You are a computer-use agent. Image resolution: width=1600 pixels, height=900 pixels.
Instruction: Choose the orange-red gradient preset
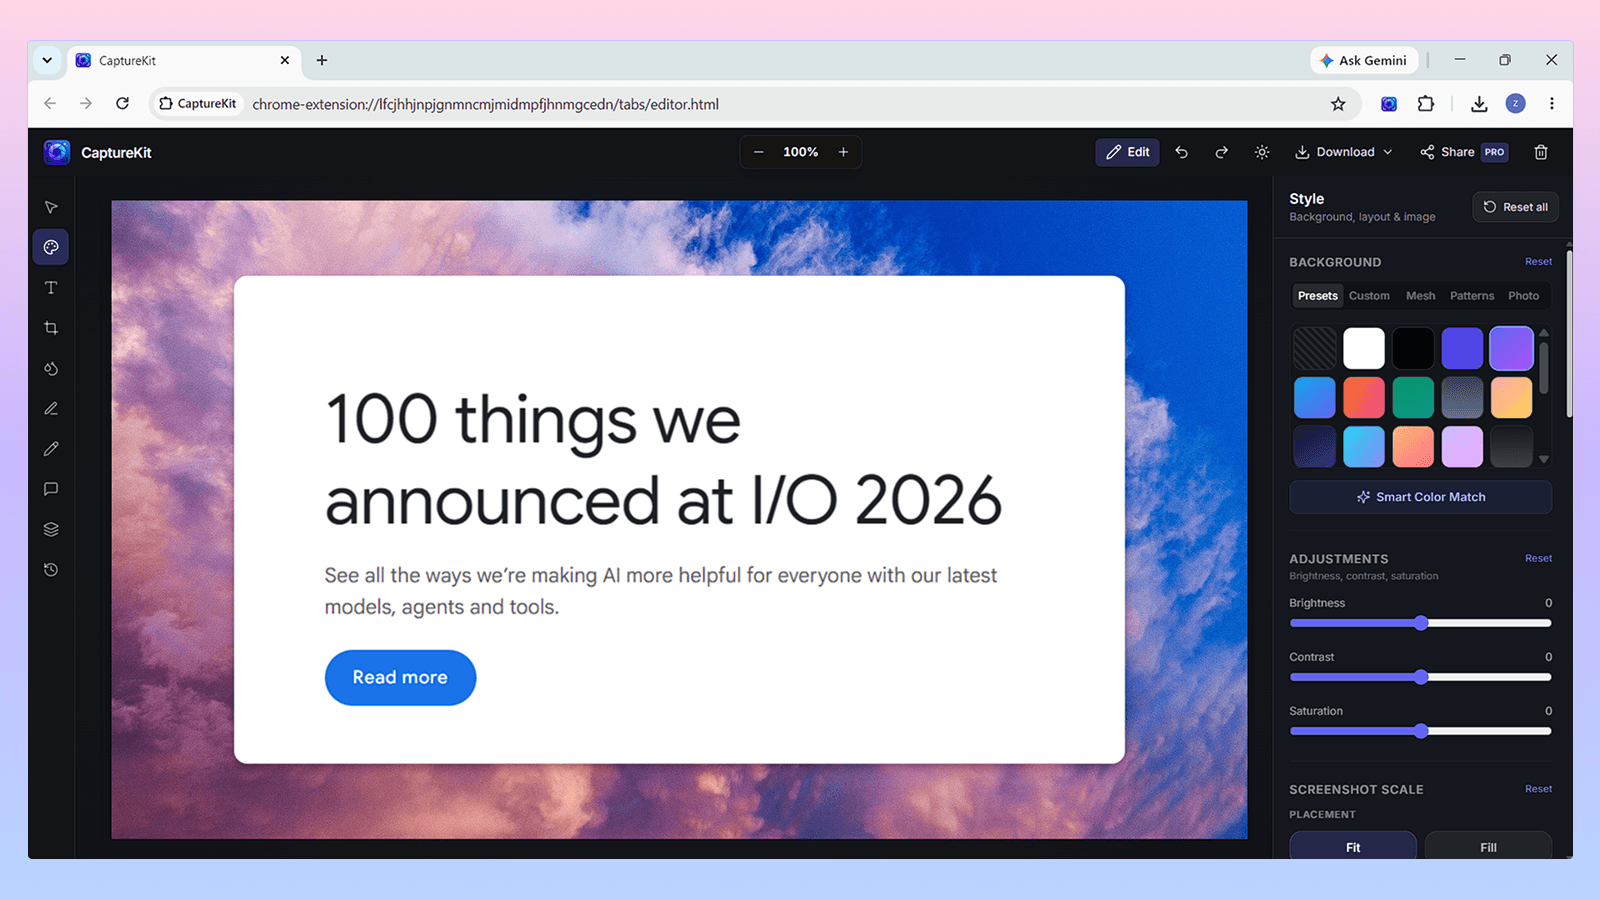tap(1364, 397)
